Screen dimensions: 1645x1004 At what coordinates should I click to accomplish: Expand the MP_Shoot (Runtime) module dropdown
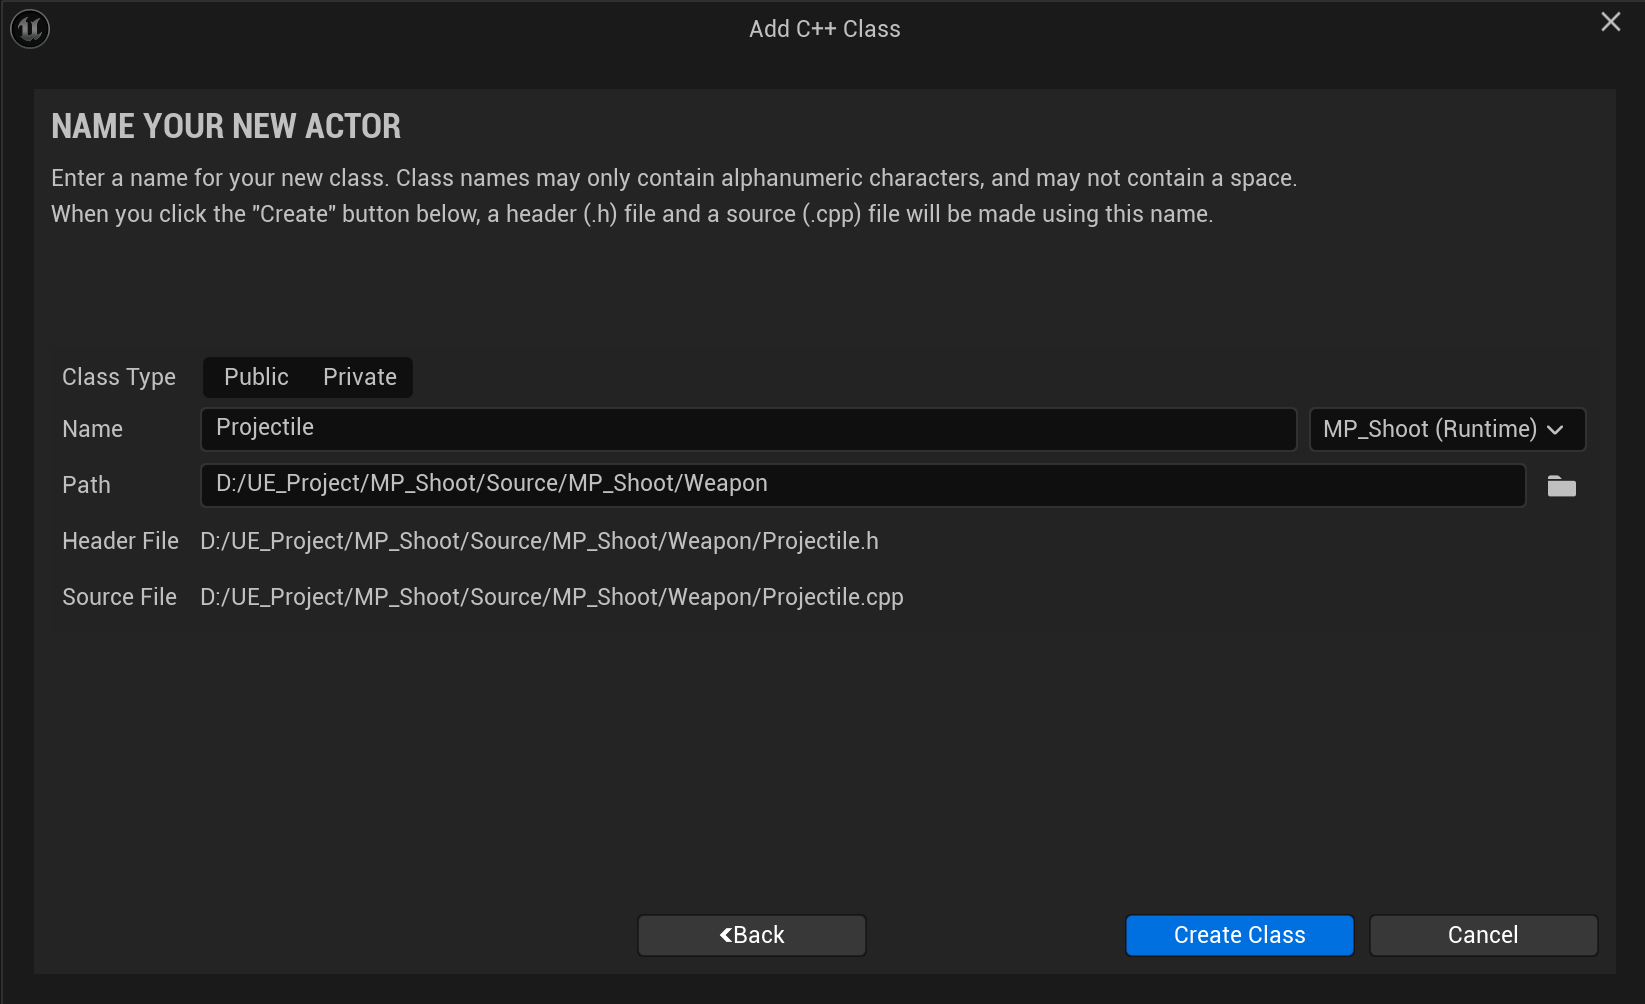click(1446, 429)
